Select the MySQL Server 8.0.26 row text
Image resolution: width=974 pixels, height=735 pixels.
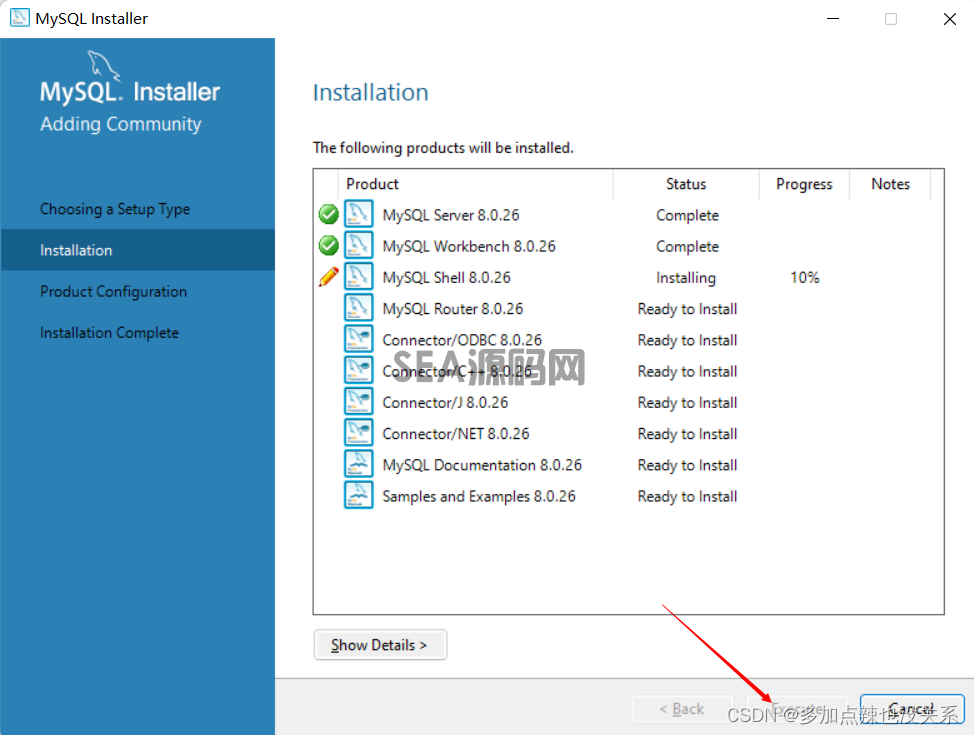click(x=450, y=215)
